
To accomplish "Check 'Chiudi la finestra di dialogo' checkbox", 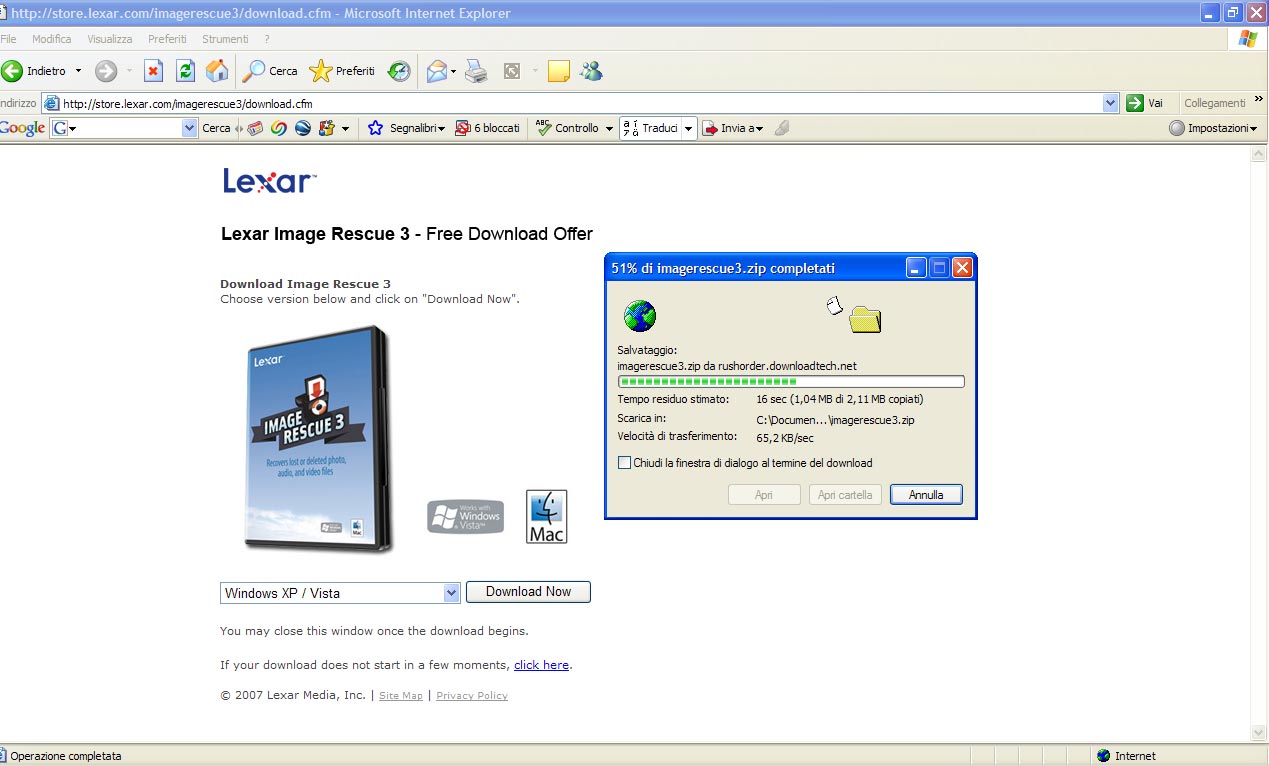I will click(625, 463).
